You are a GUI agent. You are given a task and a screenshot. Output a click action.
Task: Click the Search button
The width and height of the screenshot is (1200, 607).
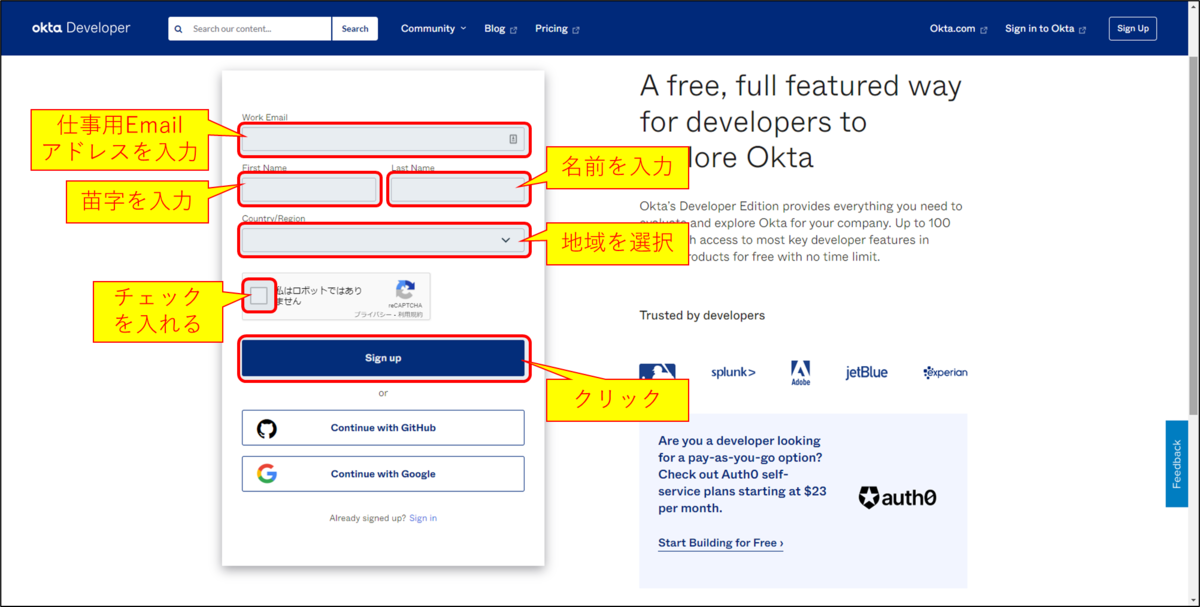pos(355,29)
